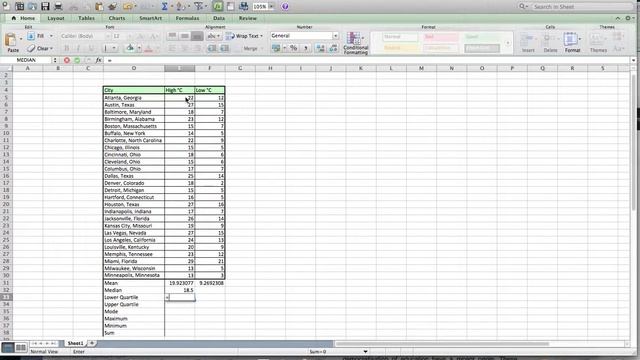Expand the cell styles gallery arrow
The height and width of the screenshot is (360, 640).
(508, 42)
